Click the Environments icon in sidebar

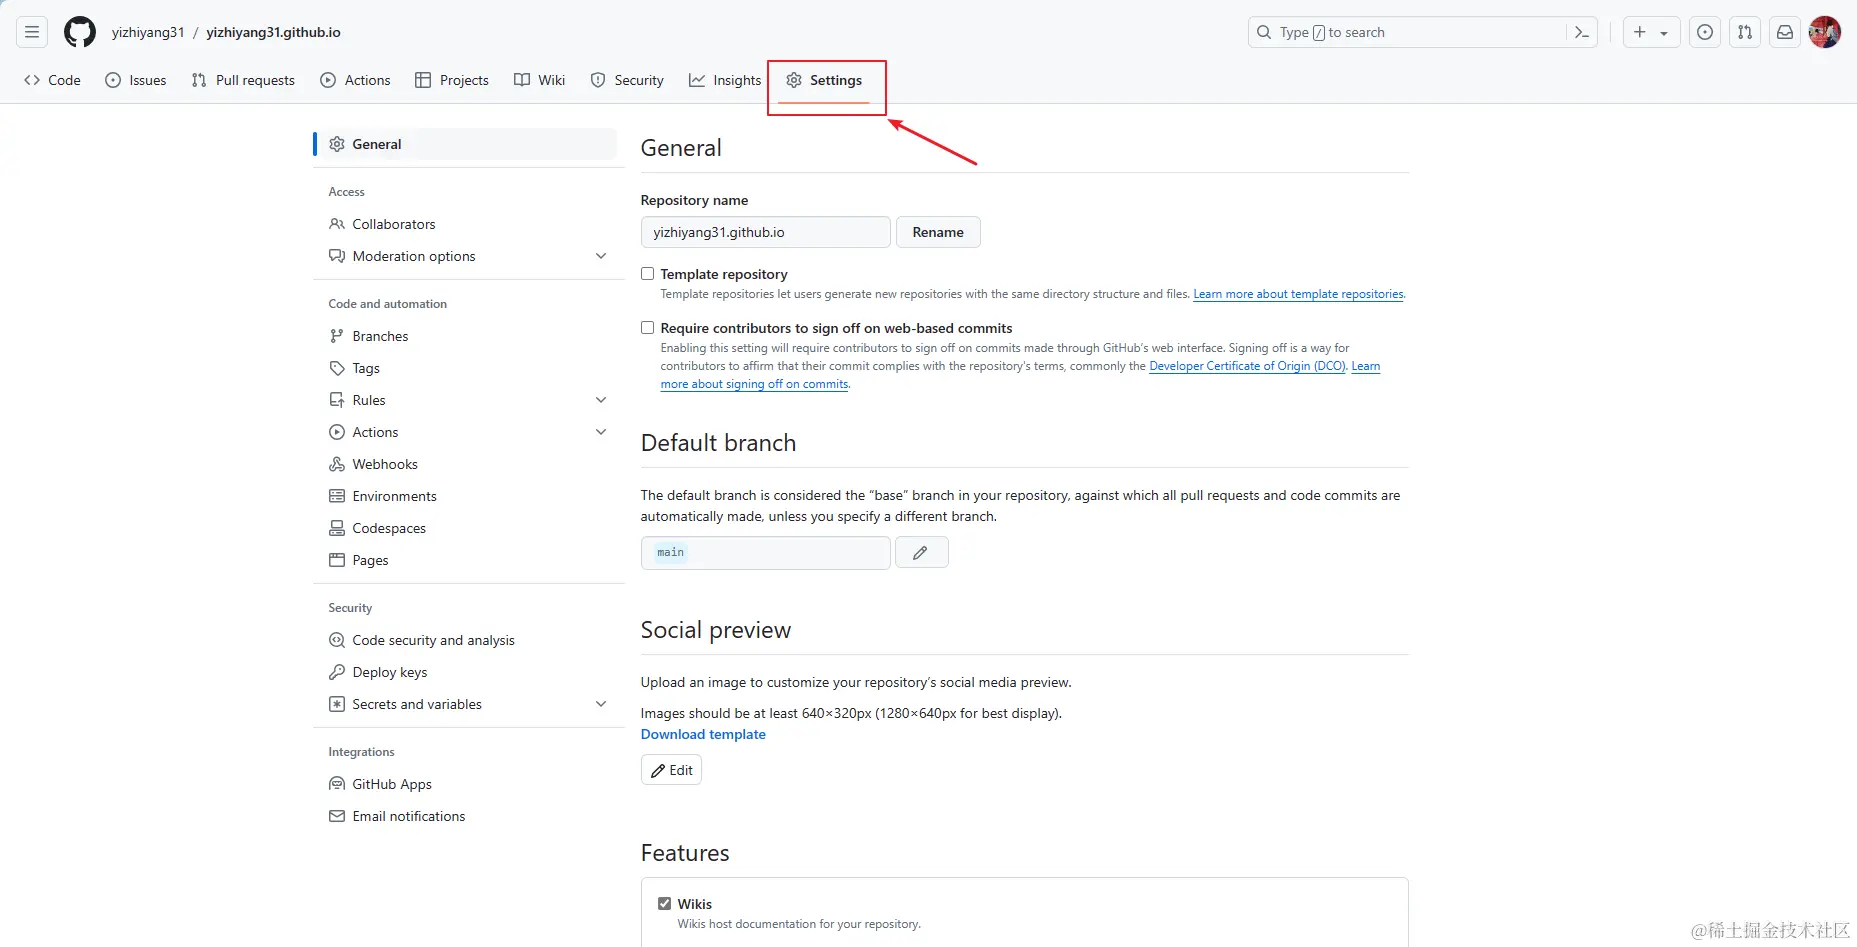point(337,496)
